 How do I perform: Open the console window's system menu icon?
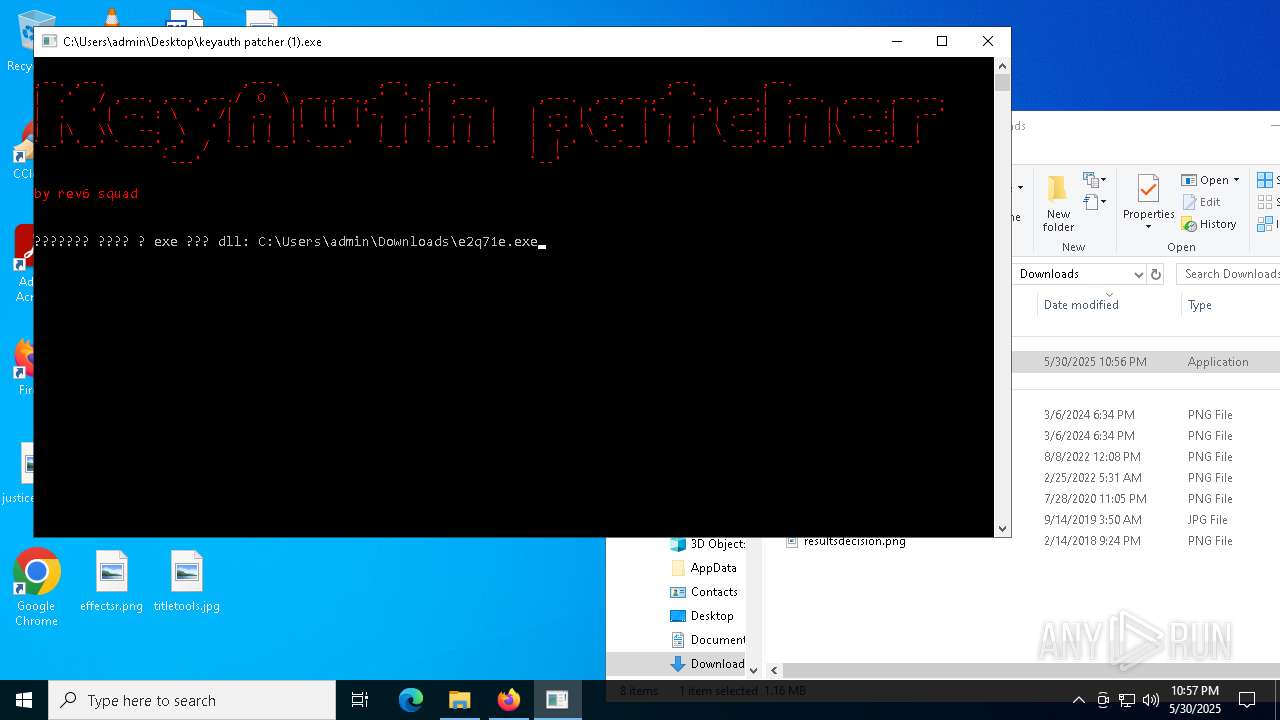[48, 42]
